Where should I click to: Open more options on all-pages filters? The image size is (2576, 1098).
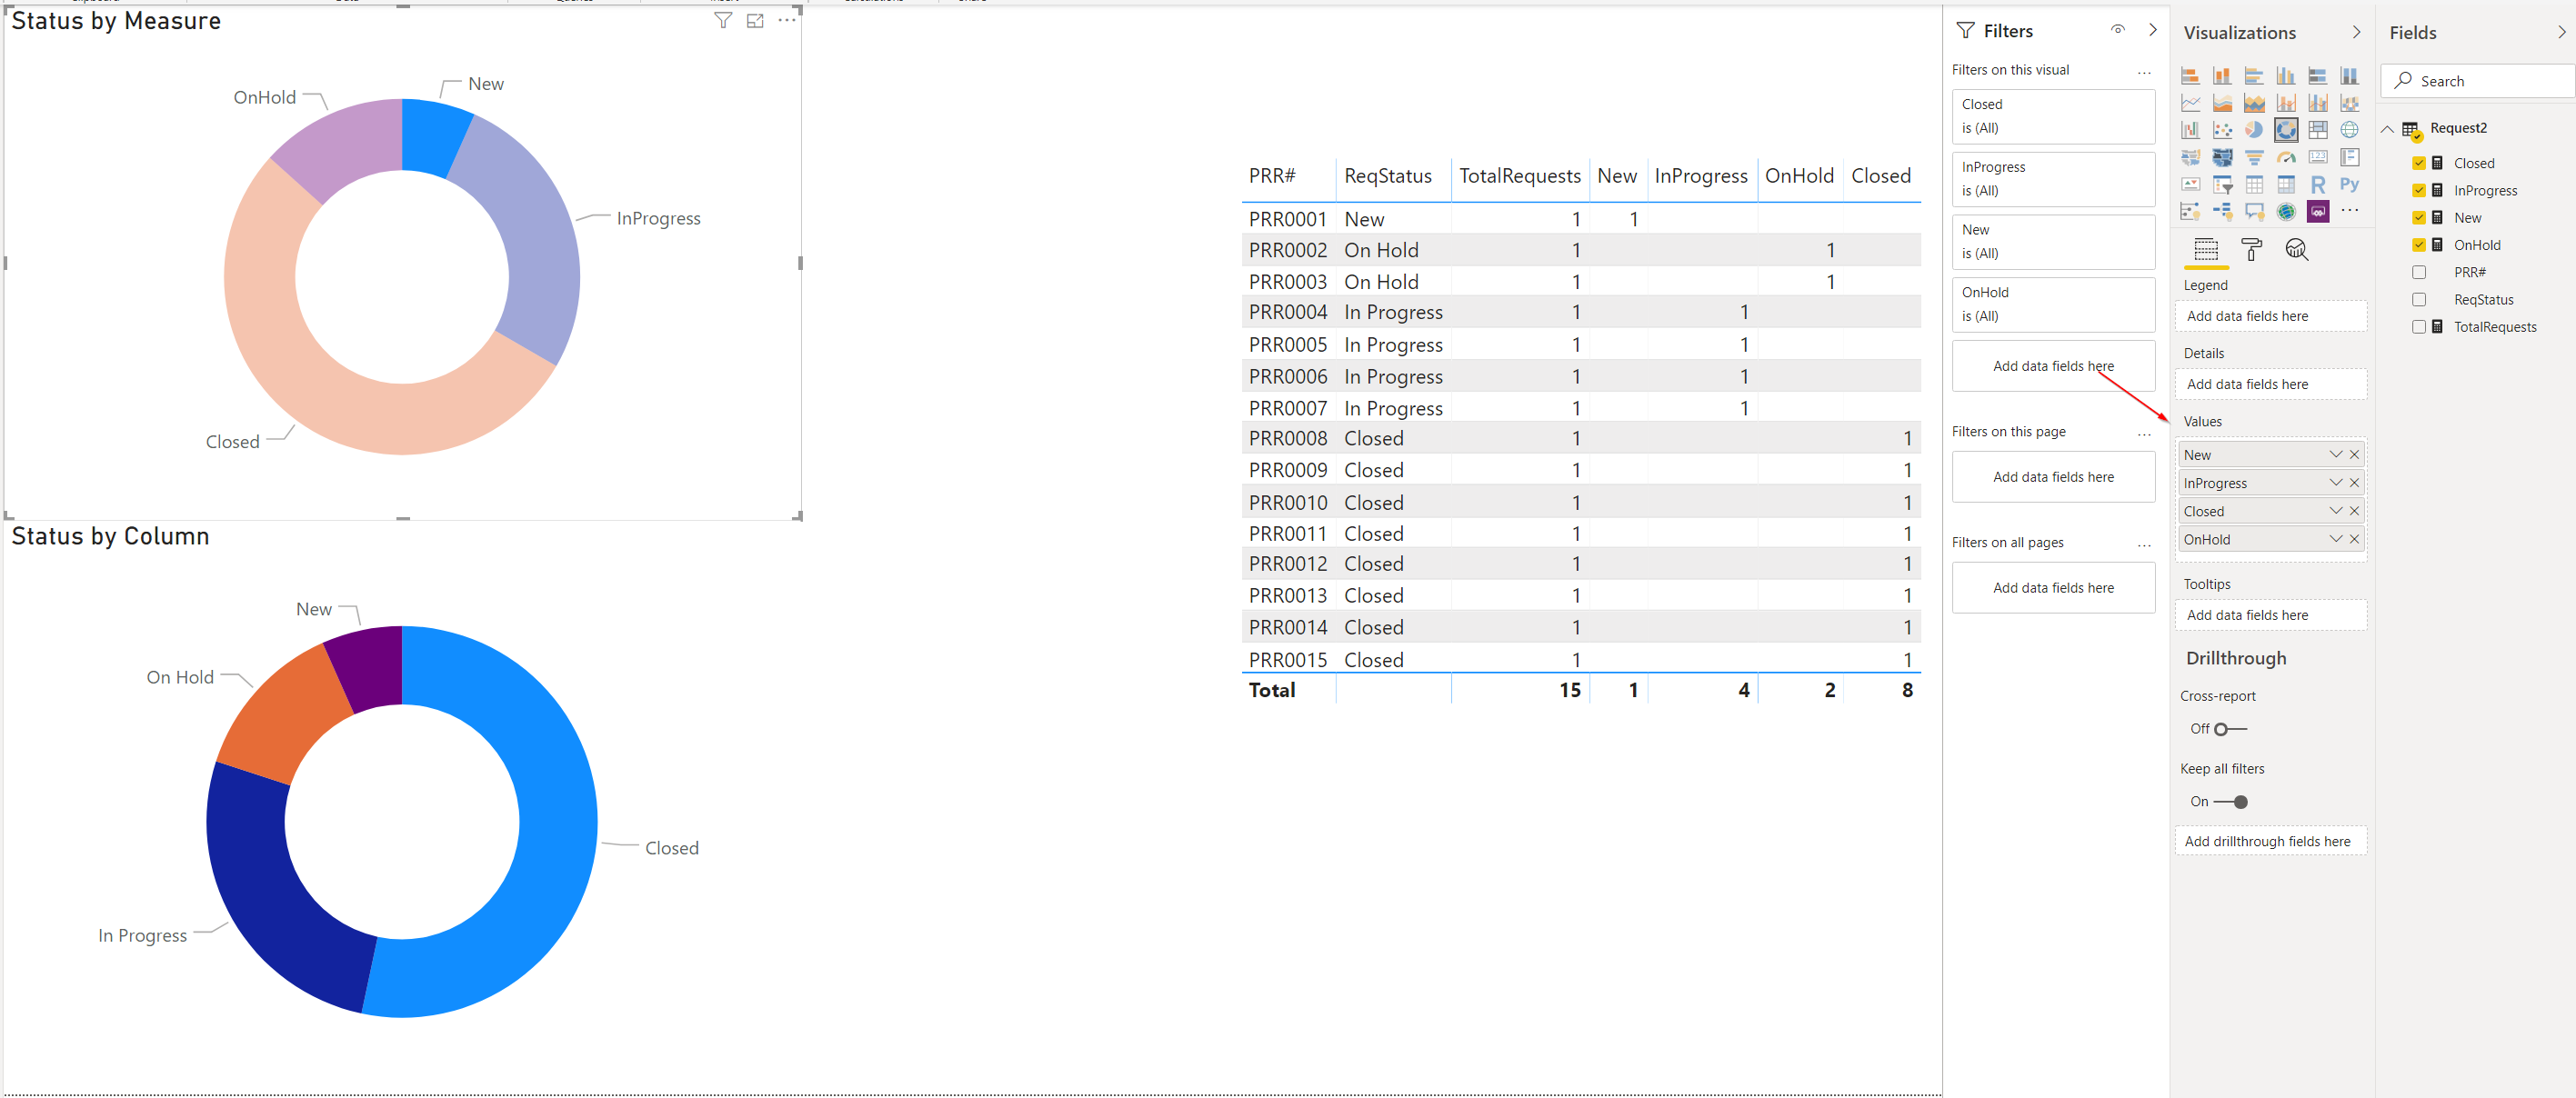2144,545
